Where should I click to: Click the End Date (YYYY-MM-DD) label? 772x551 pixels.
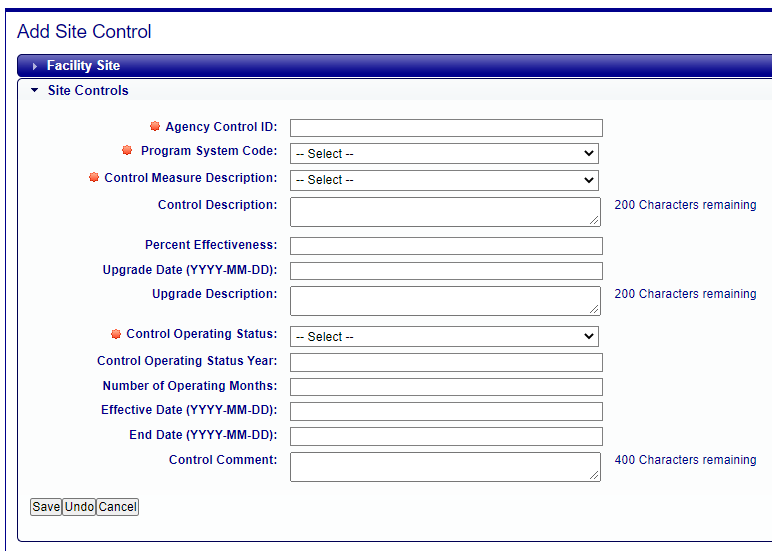click(203, 435)
